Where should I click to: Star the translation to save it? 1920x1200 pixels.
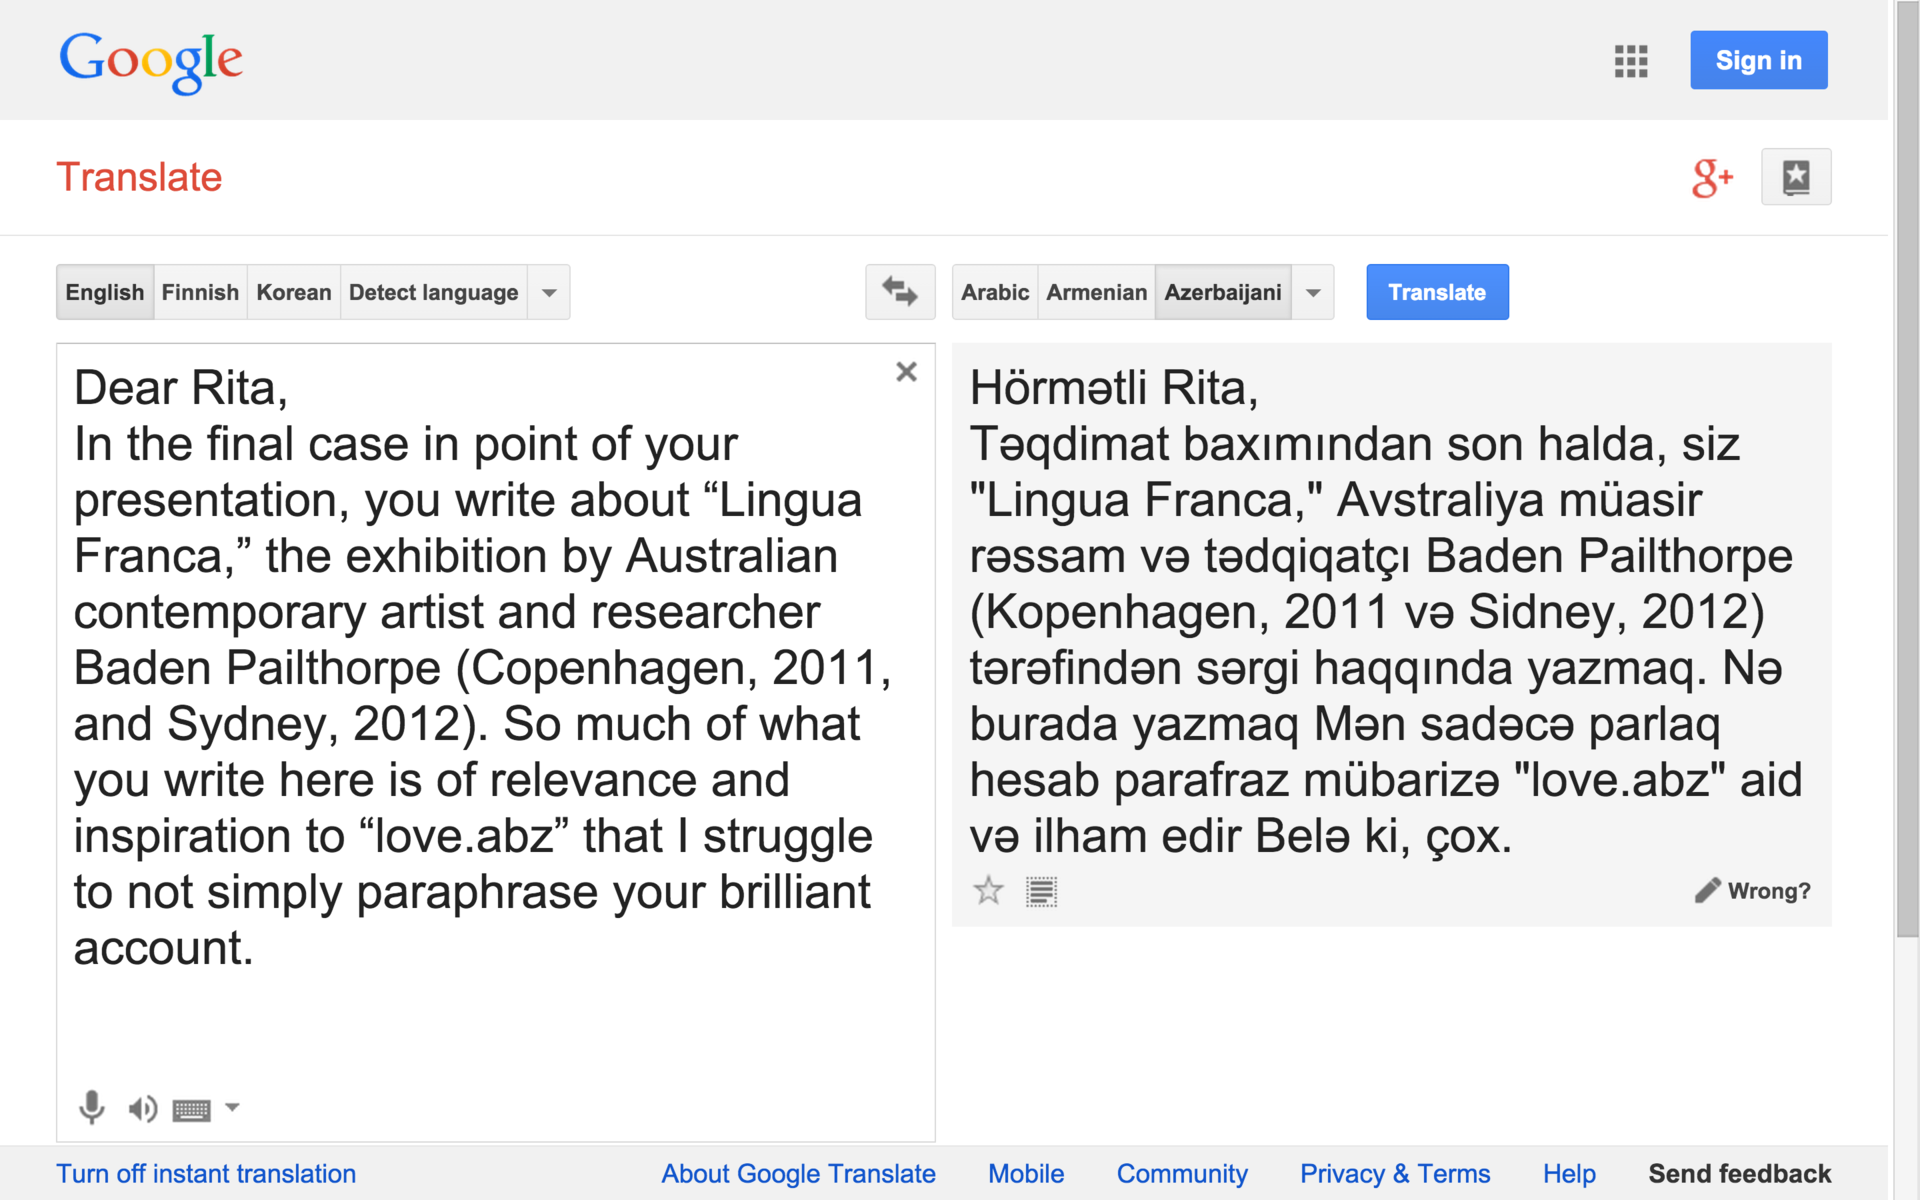pyautogui.click(x=988, y=890)
